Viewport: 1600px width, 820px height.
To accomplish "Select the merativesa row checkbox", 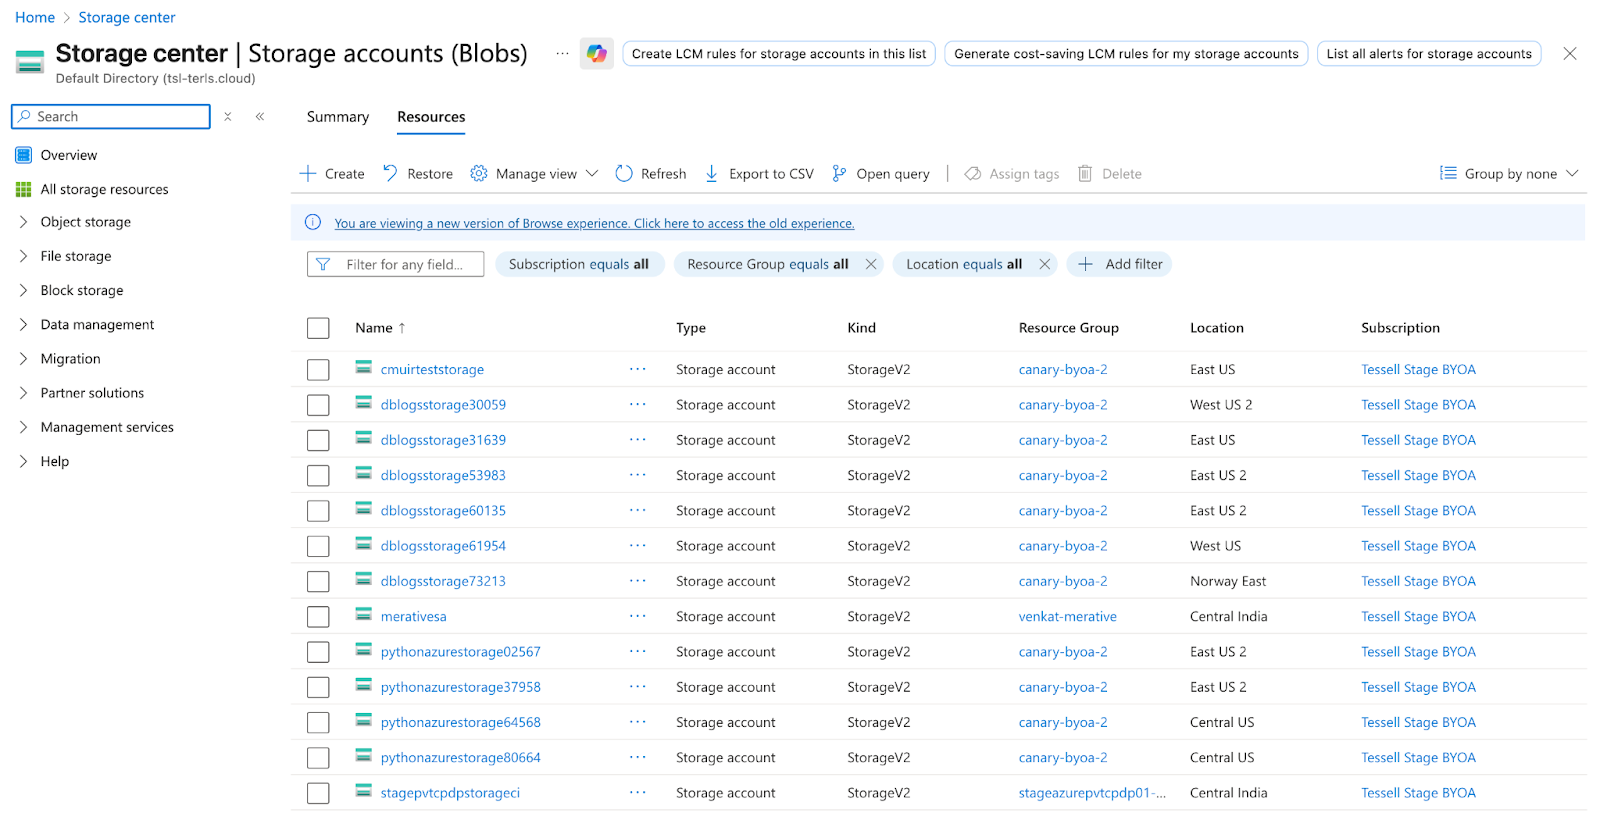I will click(x=318, y=617).
